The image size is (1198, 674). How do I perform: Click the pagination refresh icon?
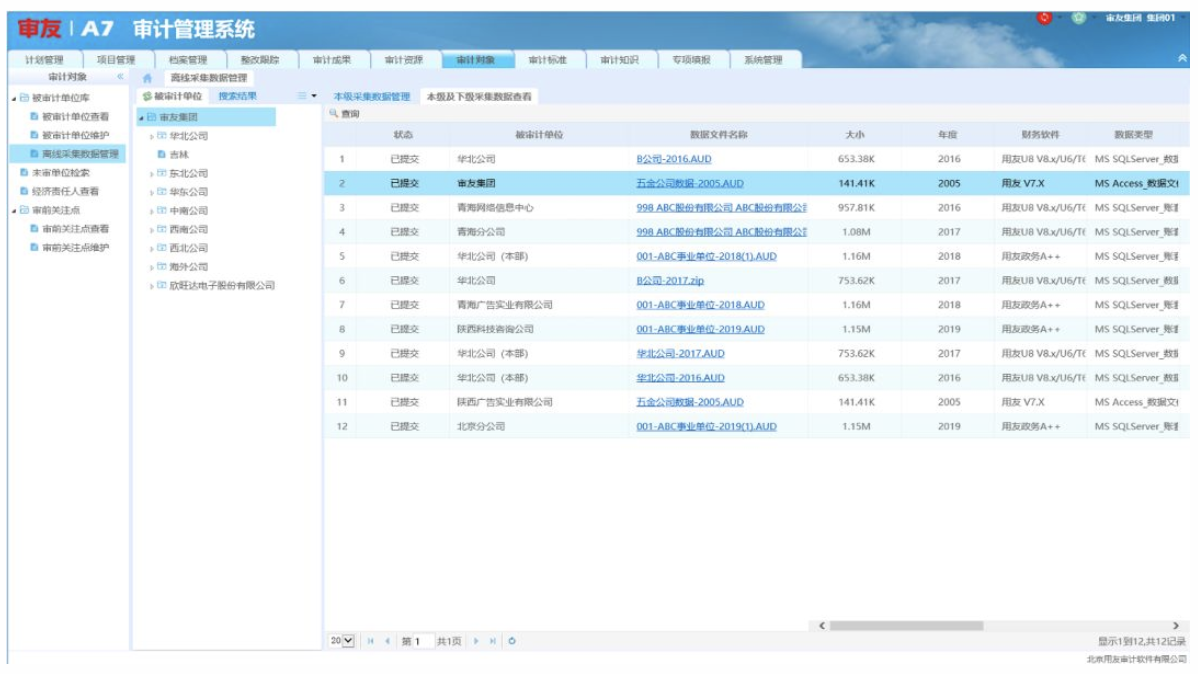click(x=512, y=641)
